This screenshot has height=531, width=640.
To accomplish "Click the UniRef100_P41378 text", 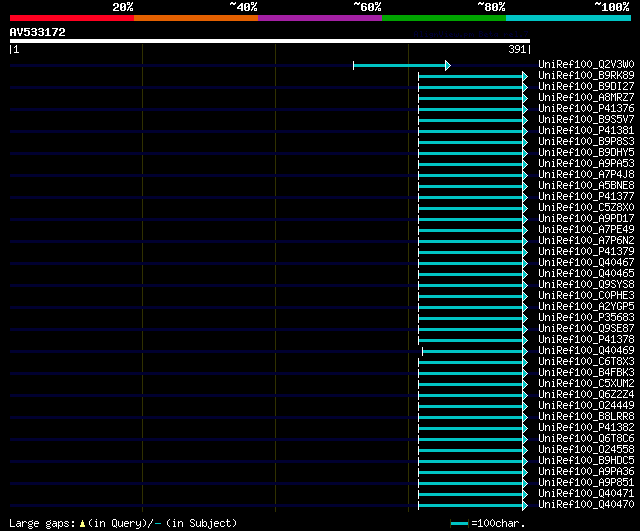I will tap(586, 340).
